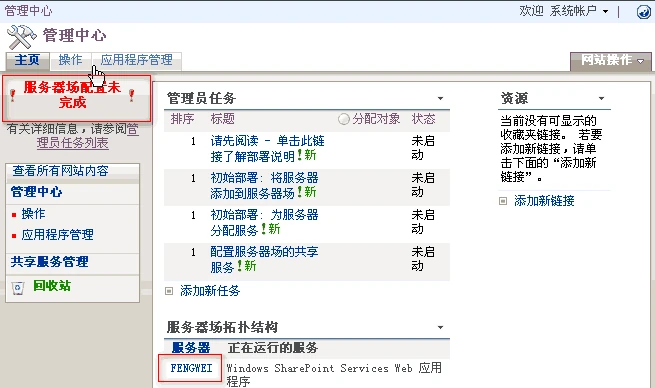655x388 pixels.
Task: Expand the 网站操作 menu
Action: click(x=611, y=61)
